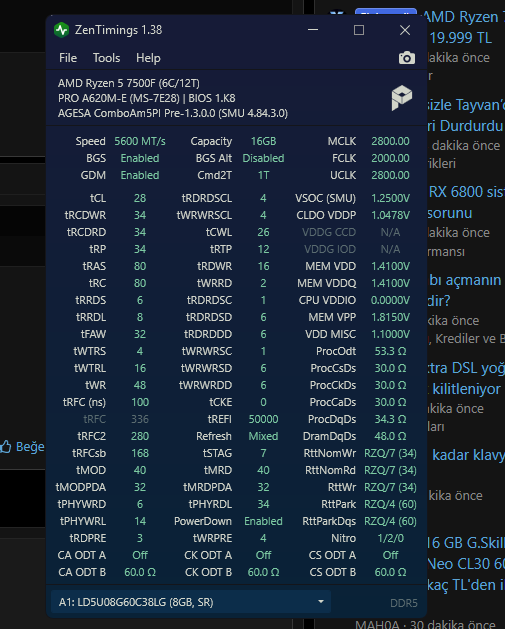This screenshot has width=505, height=629.
Task: Click the 'DDR5' label at bottom right
Action: tap(404, 603)
